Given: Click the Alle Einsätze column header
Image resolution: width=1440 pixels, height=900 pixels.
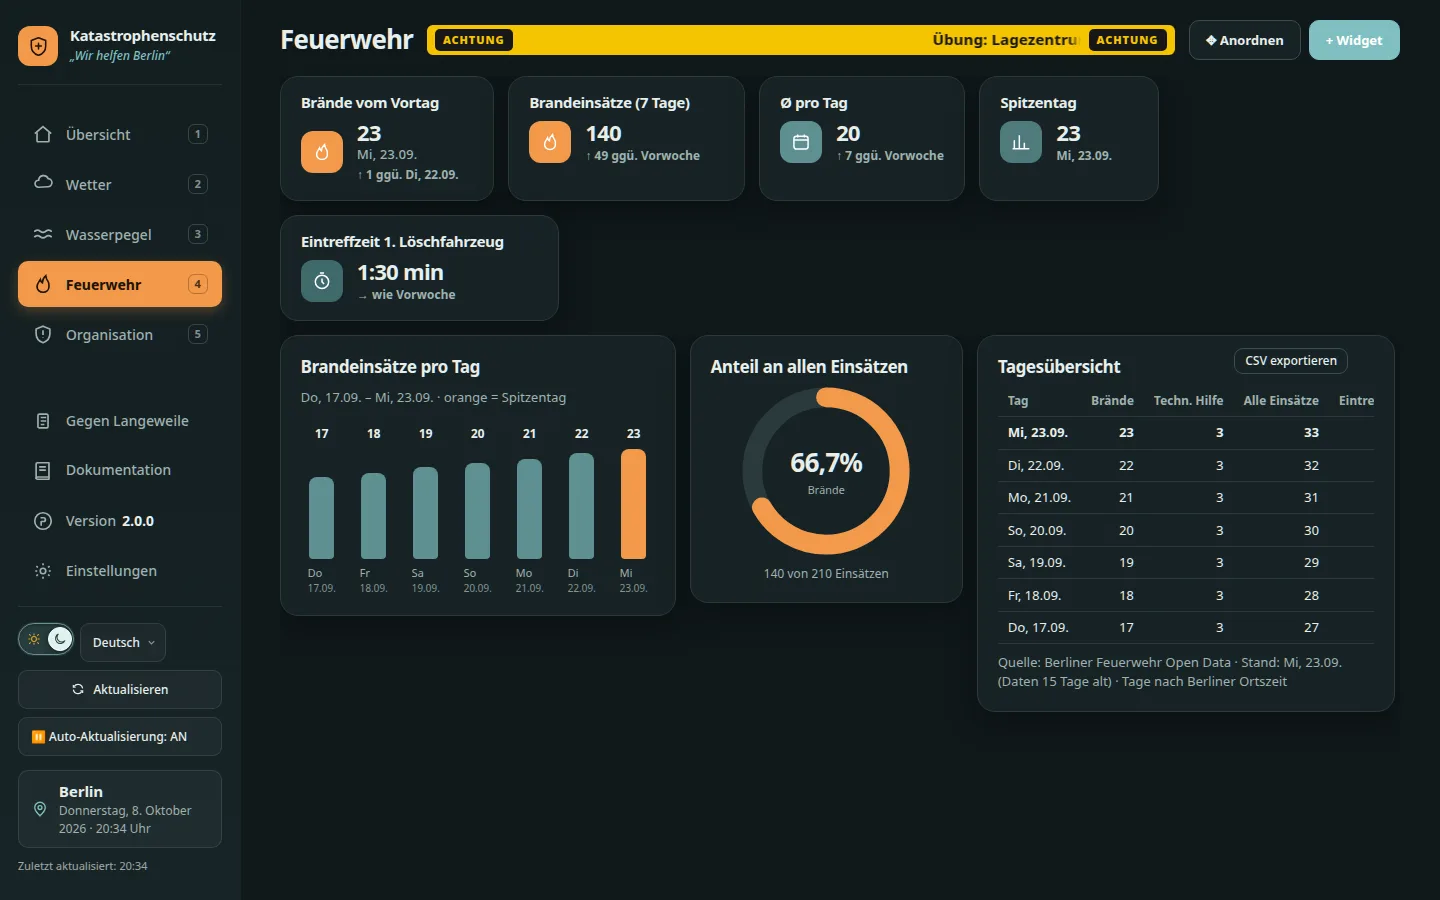Looking at the screenshot, I should point(1281,400).
